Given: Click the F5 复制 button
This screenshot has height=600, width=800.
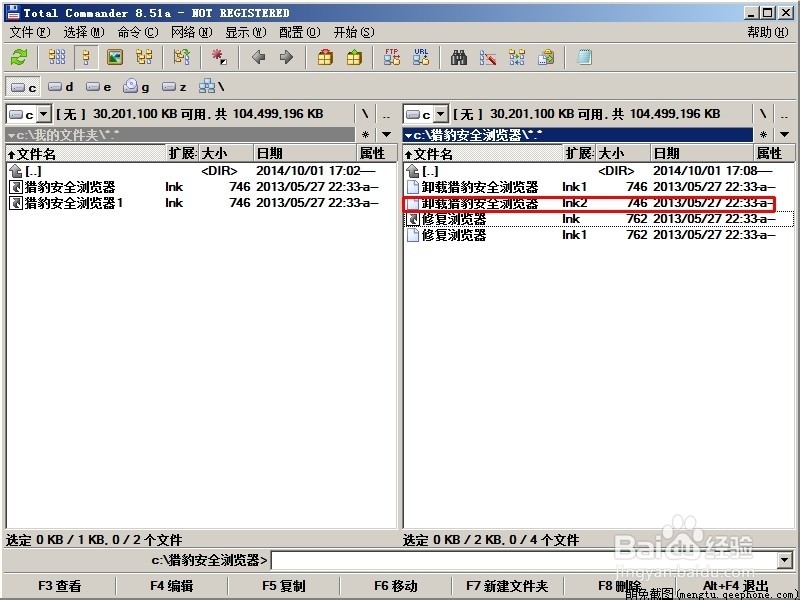Looking at the screenshot, I should click(284, 586).
